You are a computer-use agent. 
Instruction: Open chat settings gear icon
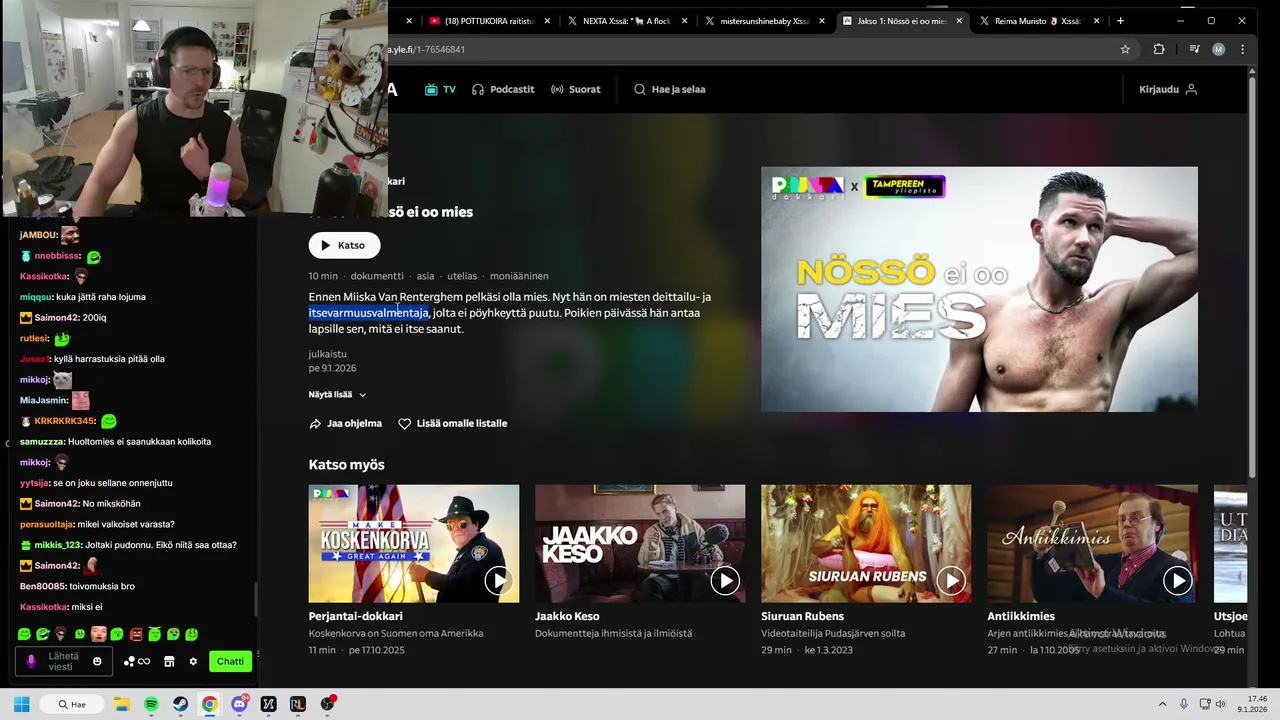(x=193, y=661)
